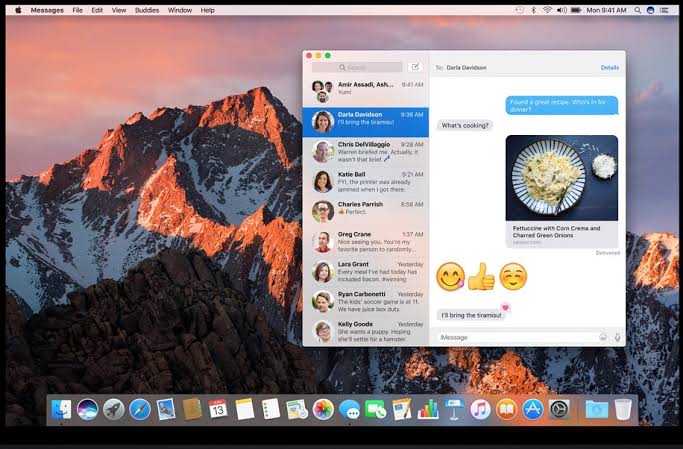The image size is (683, 449).
Task: Open Time Machine menu bar icon
Action: [x=519, y=10]
